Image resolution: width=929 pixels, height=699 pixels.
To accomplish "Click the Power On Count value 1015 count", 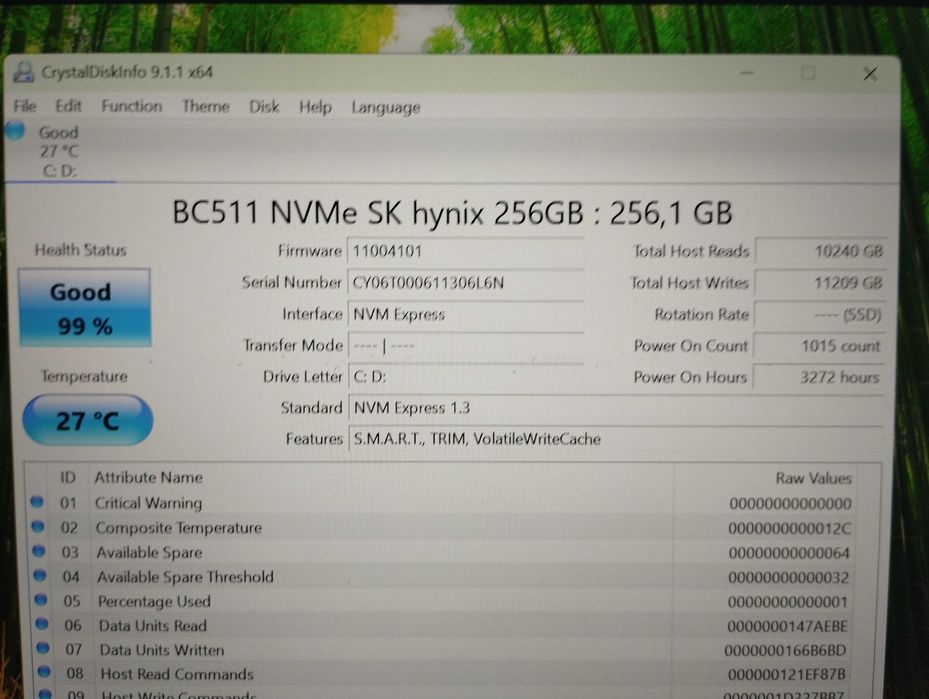I will pyautogui.click(x=819, y=346).
